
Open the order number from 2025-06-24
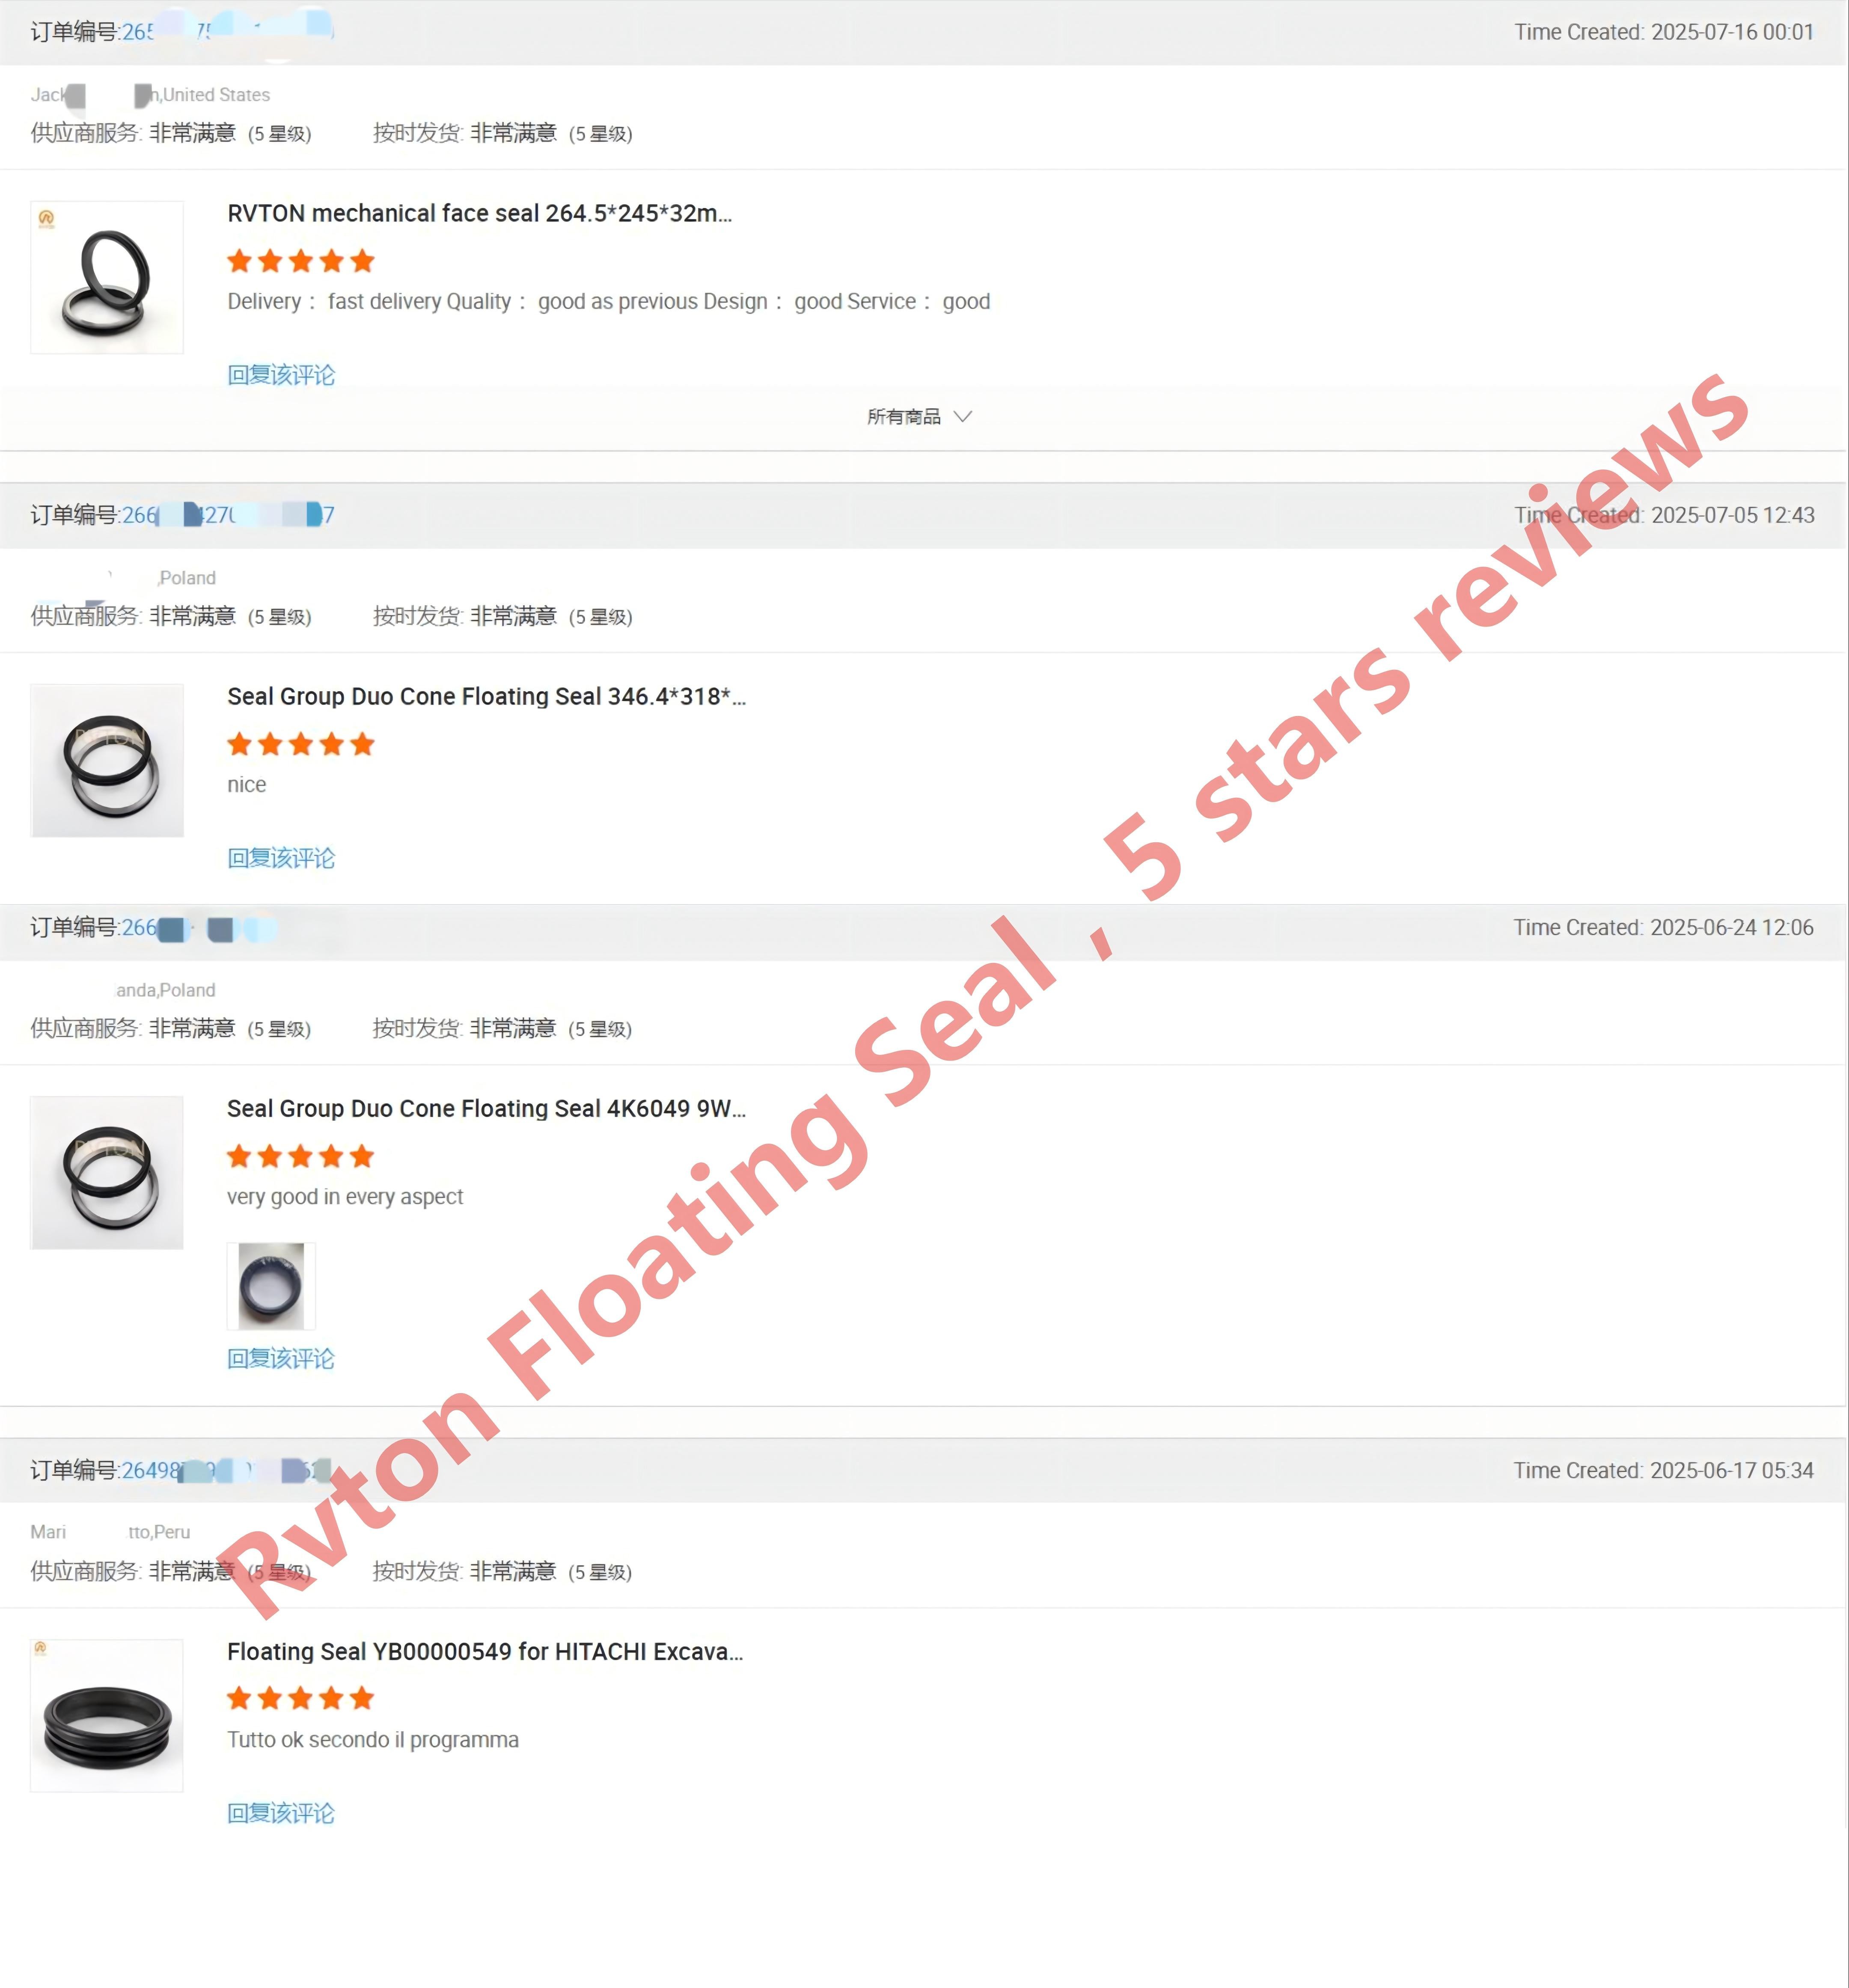pyautogui.click(x=198, y=928)
